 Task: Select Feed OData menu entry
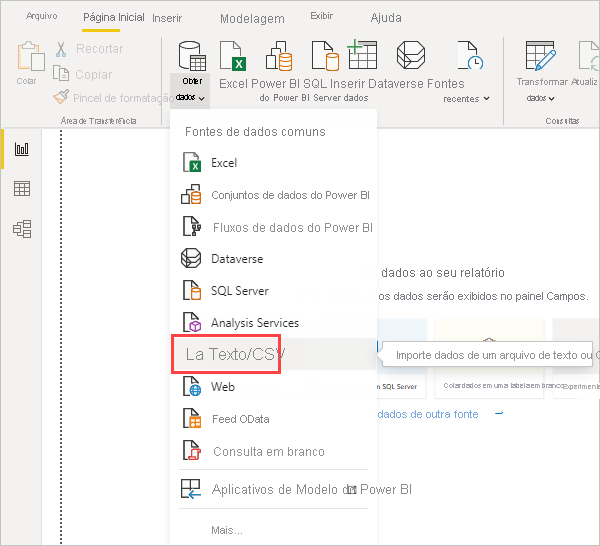274,419
